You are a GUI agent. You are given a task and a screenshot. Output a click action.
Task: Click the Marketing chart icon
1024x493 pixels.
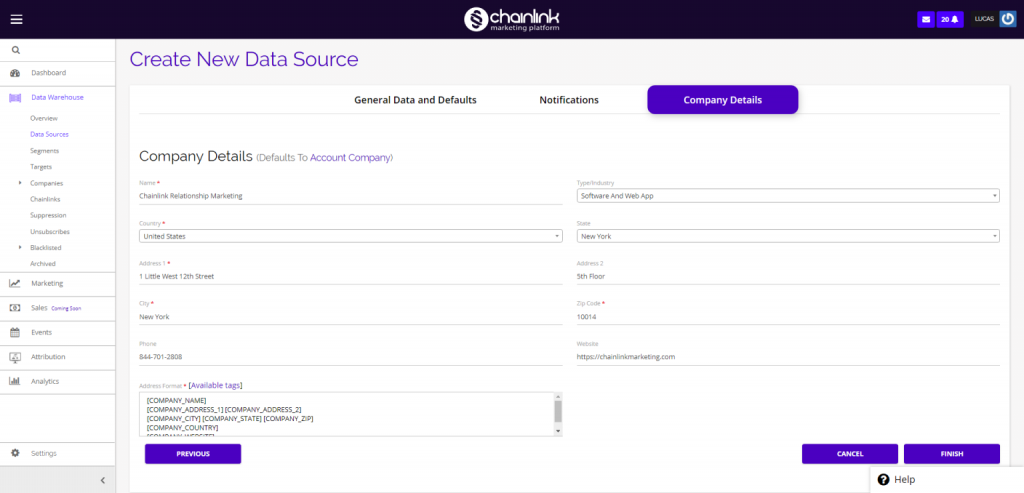pos(15,283)
